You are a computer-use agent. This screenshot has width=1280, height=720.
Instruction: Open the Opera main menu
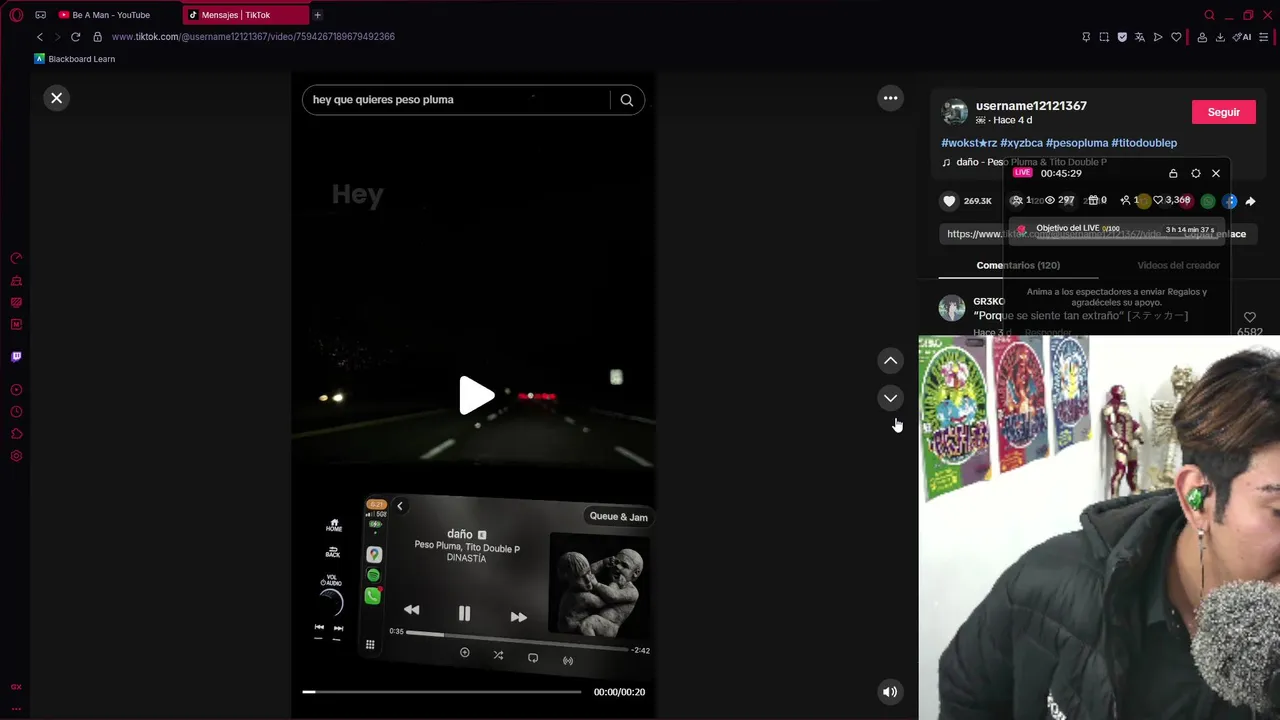pyautogui.click(x=16, y=15)
